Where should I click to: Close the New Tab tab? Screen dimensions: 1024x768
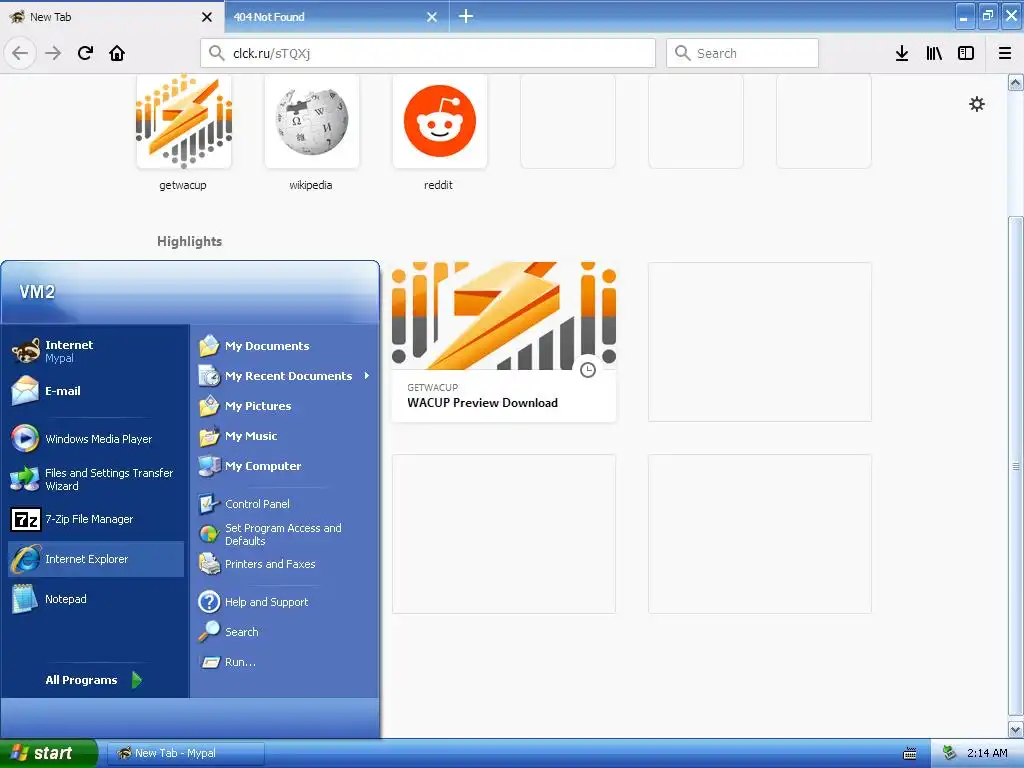tap(207, 17)
